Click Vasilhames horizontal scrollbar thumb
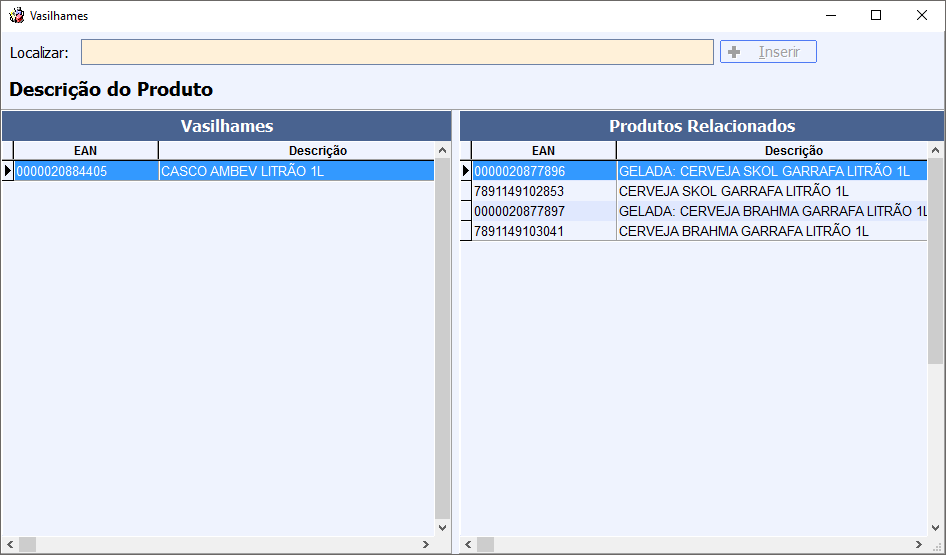946x555 pixels. pyautogui.click(x=28, y=545)
